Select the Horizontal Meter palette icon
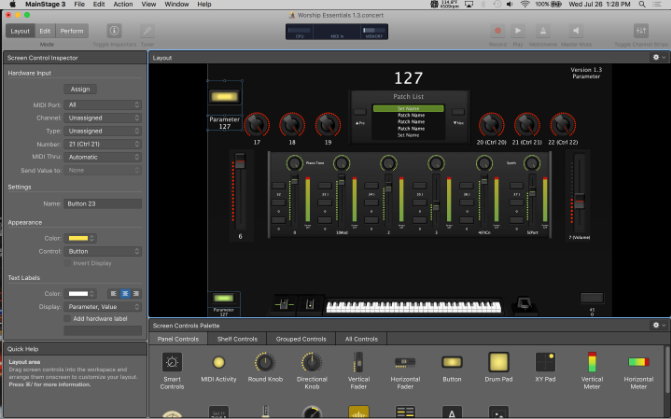The image size is (671, 419). pos(638,362)
